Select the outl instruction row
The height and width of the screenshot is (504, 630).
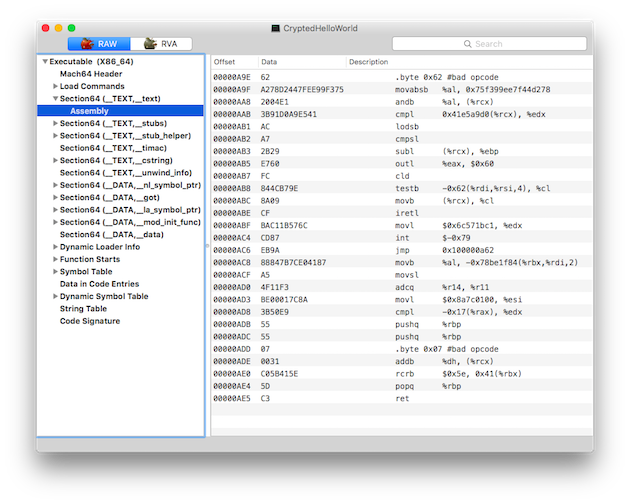[402, 164]
